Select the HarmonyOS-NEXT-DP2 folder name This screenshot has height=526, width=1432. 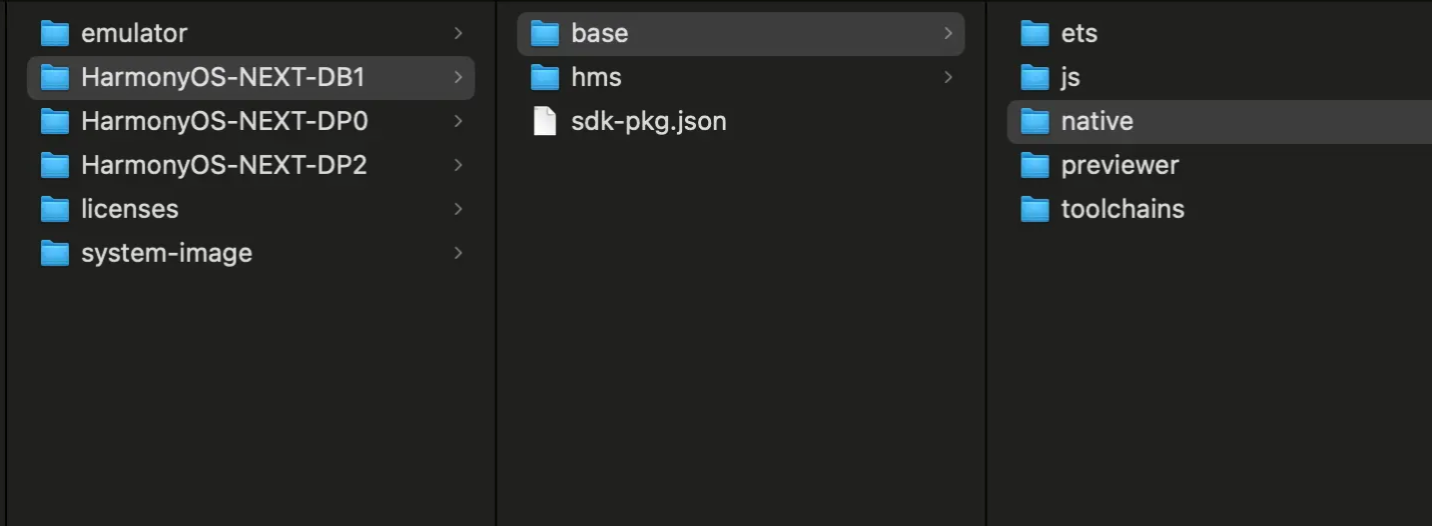click(x=224, y=166)
